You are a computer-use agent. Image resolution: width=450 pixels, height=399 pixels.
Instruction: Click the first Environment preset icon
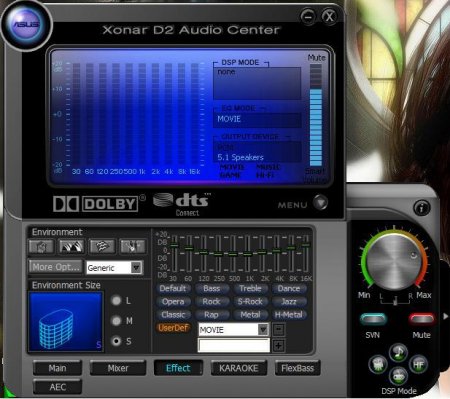pos(41,247)
